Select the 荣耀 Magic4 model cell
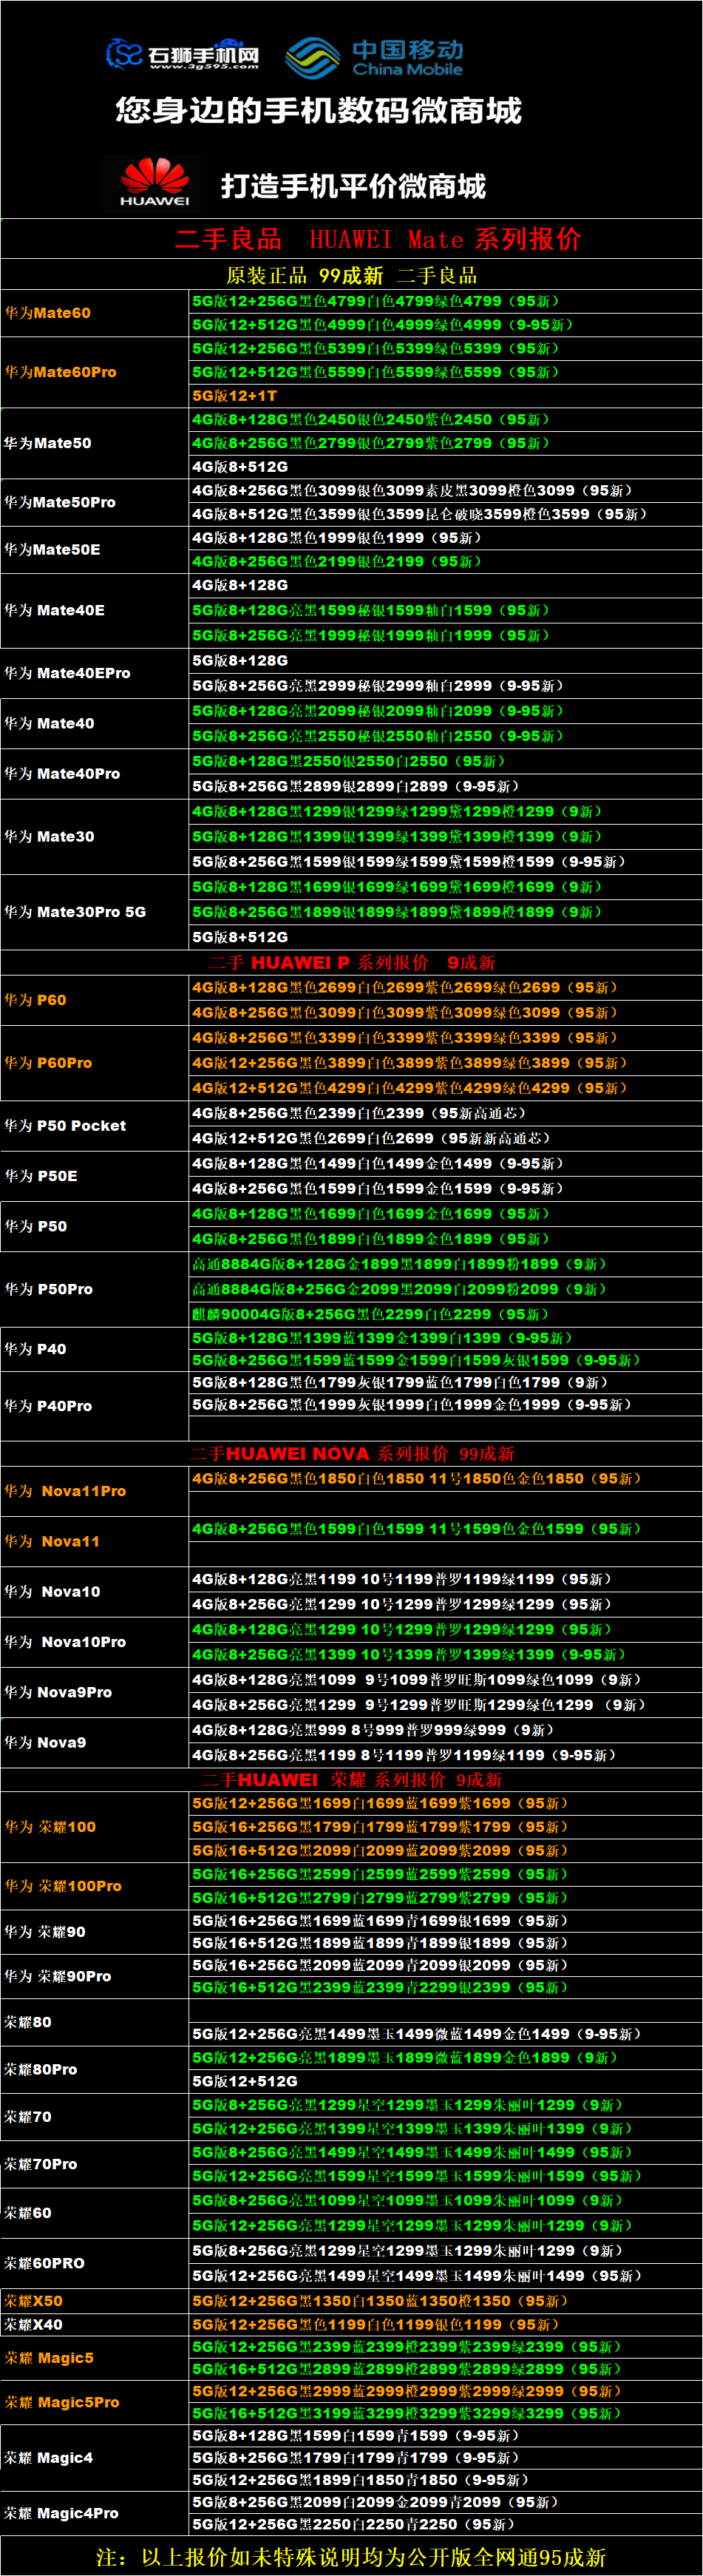The width and height of the screenshot is (703, 2576). 95,2458
